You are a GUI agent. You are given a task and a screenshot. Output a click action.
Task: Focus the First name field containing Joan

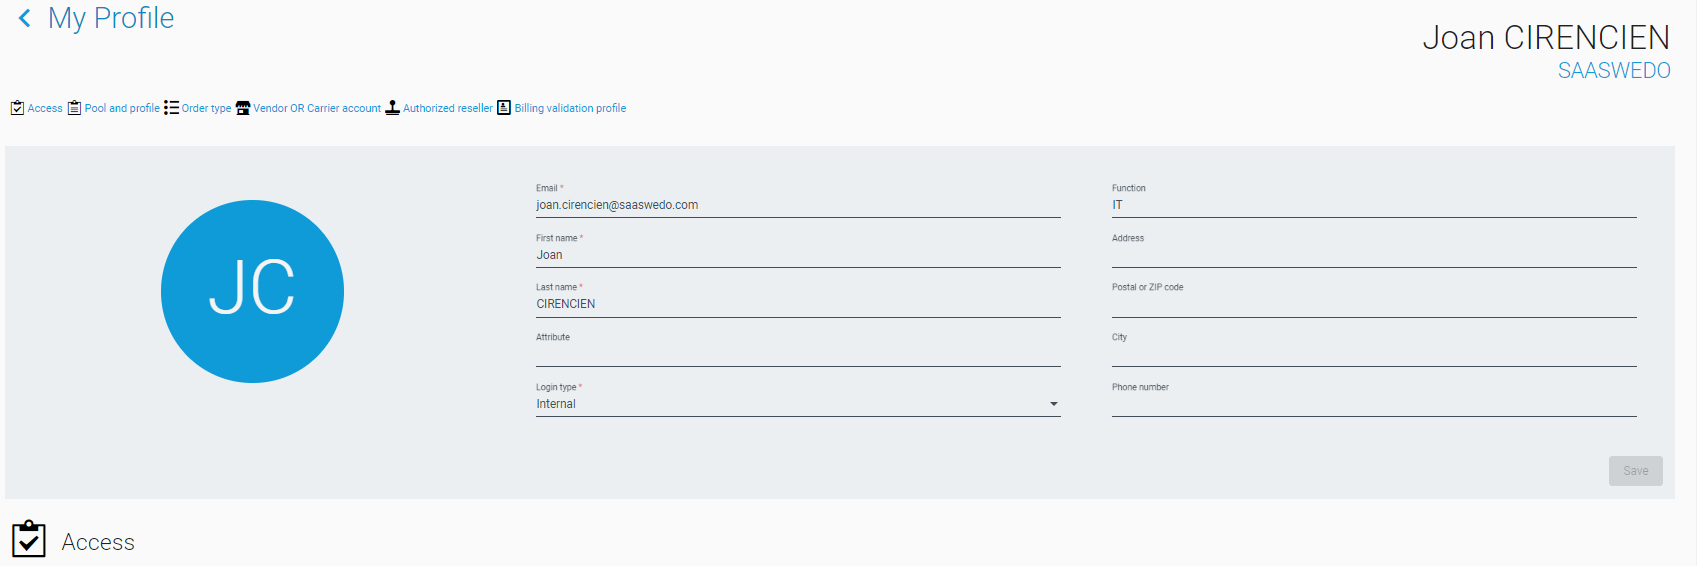[797, 255]
